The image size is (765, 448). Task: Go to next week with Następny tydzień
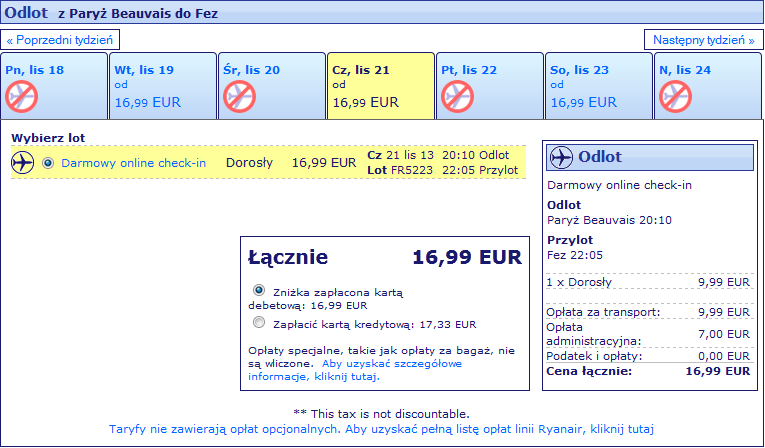click(x=704, y=40)
